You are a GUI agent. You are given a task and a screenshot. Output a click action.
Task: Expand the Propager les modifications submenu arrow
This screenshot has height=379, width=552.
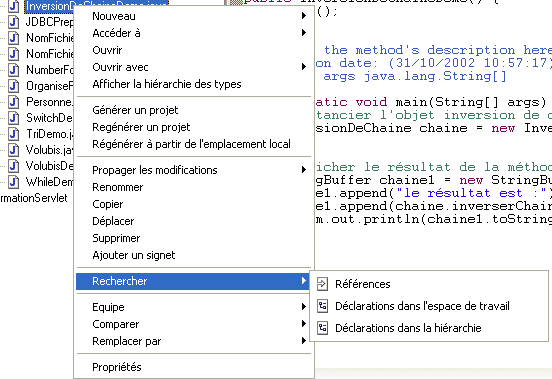304,170
